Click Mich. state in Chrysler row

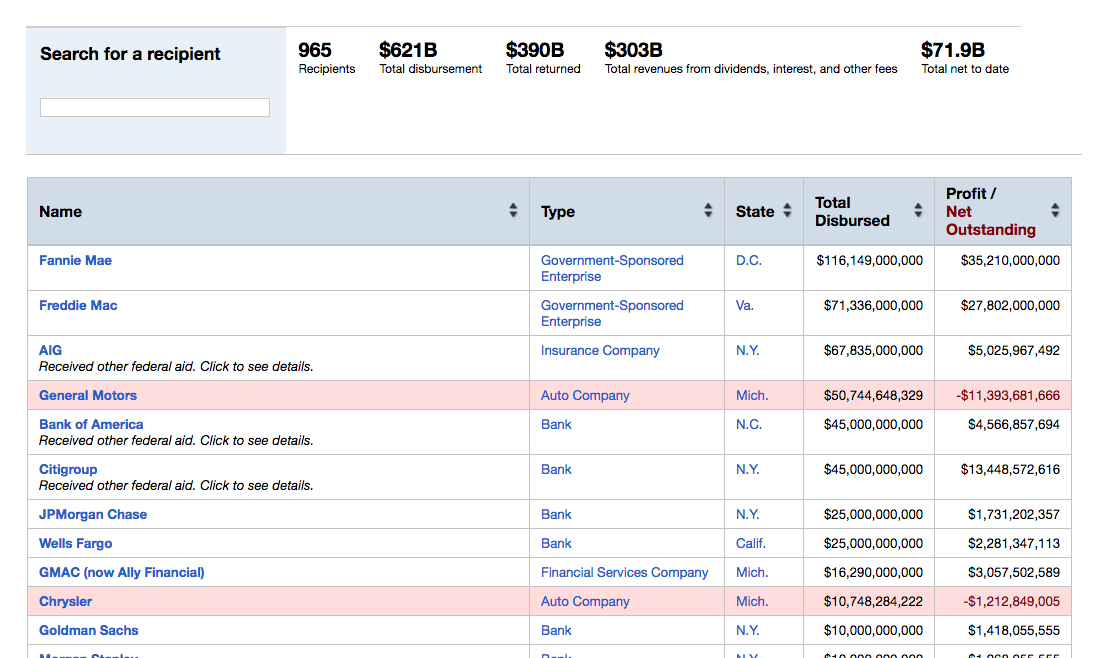coord(752,601)
